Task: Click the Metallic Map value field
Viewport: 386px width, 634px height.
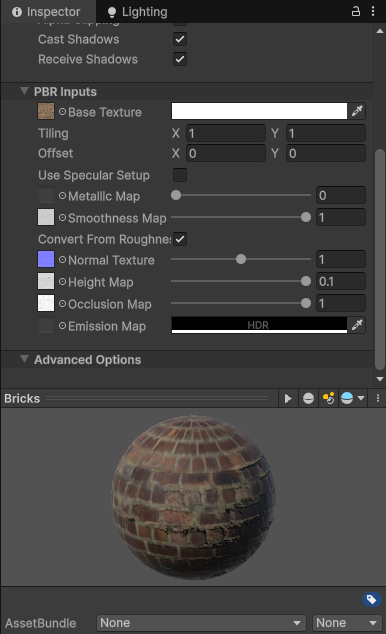Action: coord(341,195)
